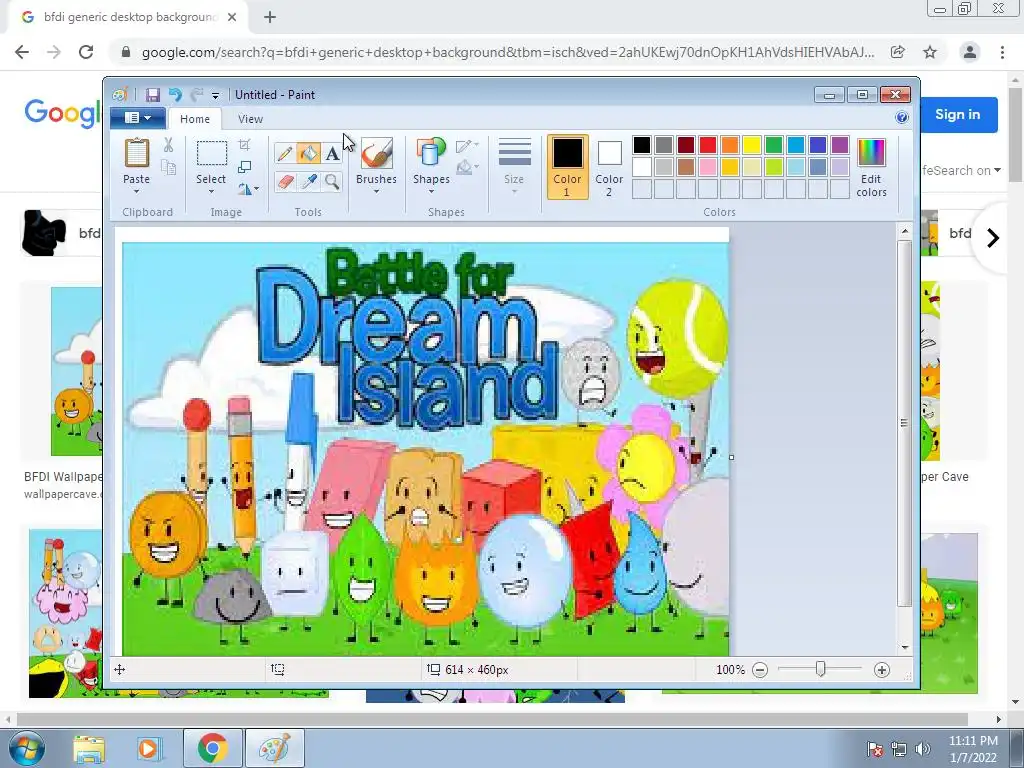This screenshot has width=1024, height=768.
Task: Open the Windows Start button
Action: tap(25, 748)
